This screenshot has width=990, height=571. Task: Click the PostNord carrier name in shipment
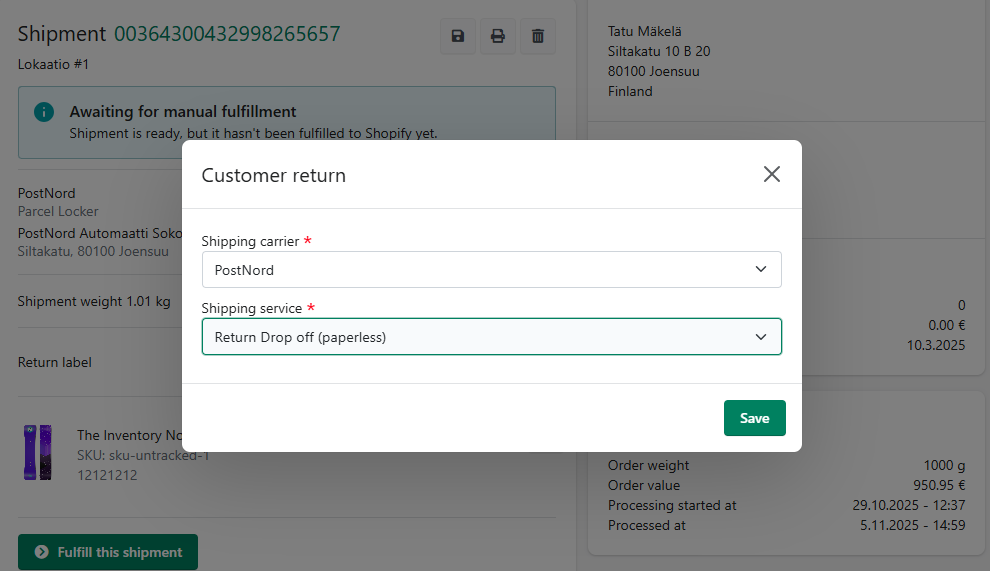pos(46,193)
